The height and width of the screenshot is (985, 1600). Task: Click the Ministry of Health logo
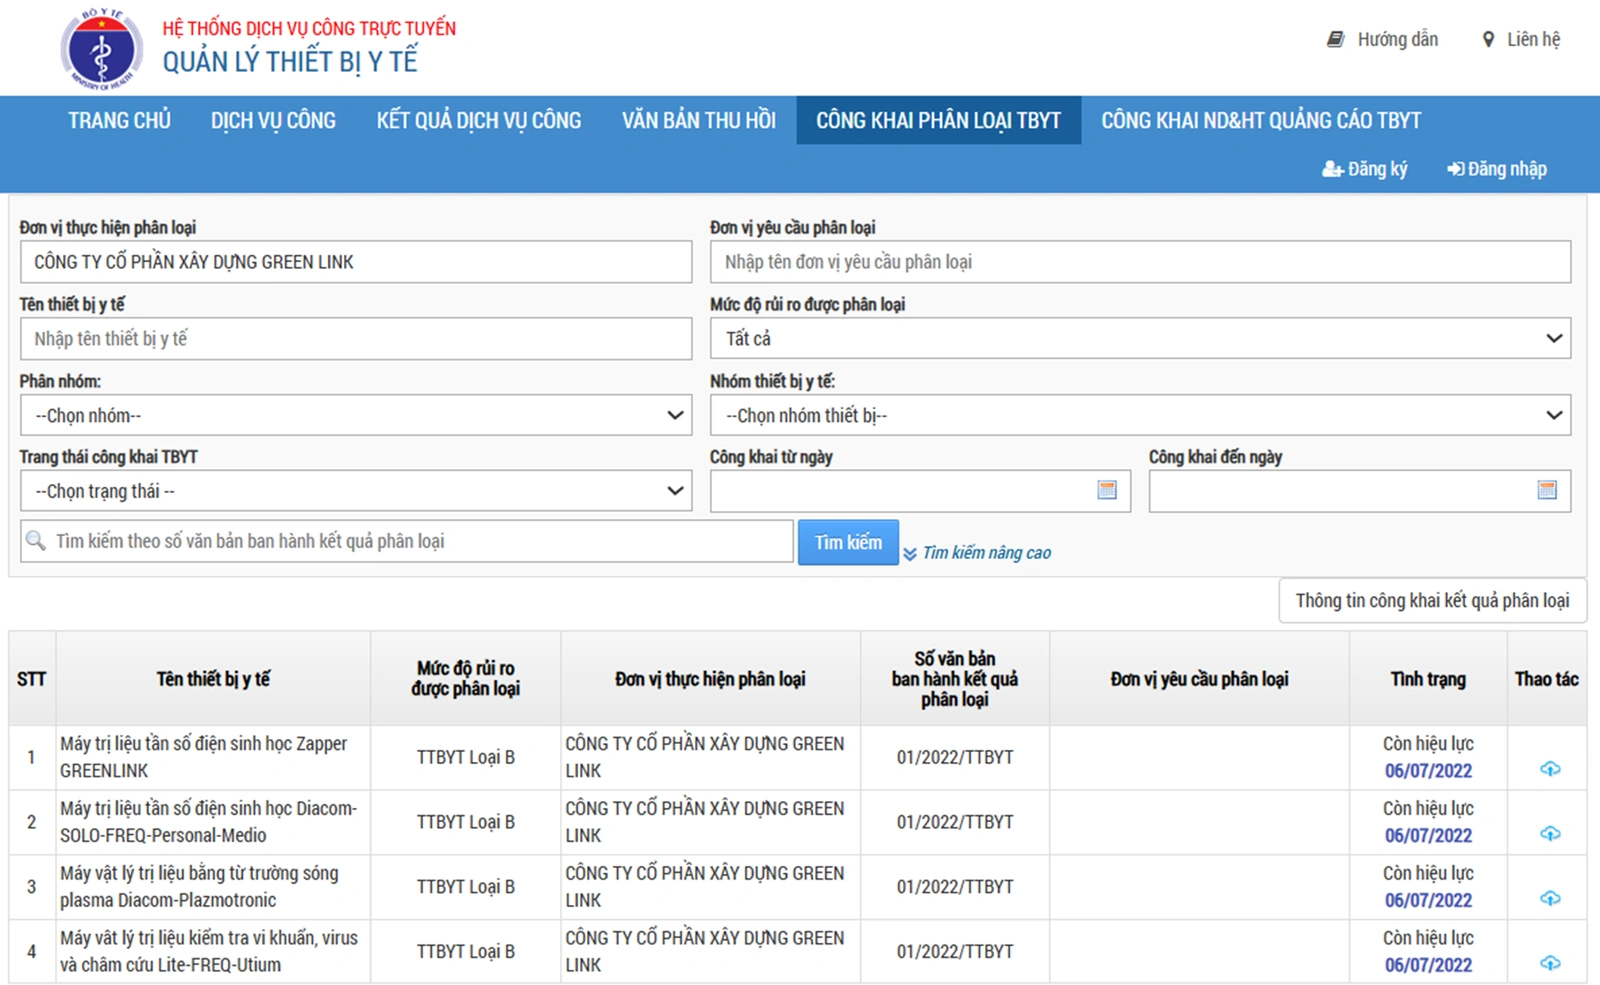(101, 49)
